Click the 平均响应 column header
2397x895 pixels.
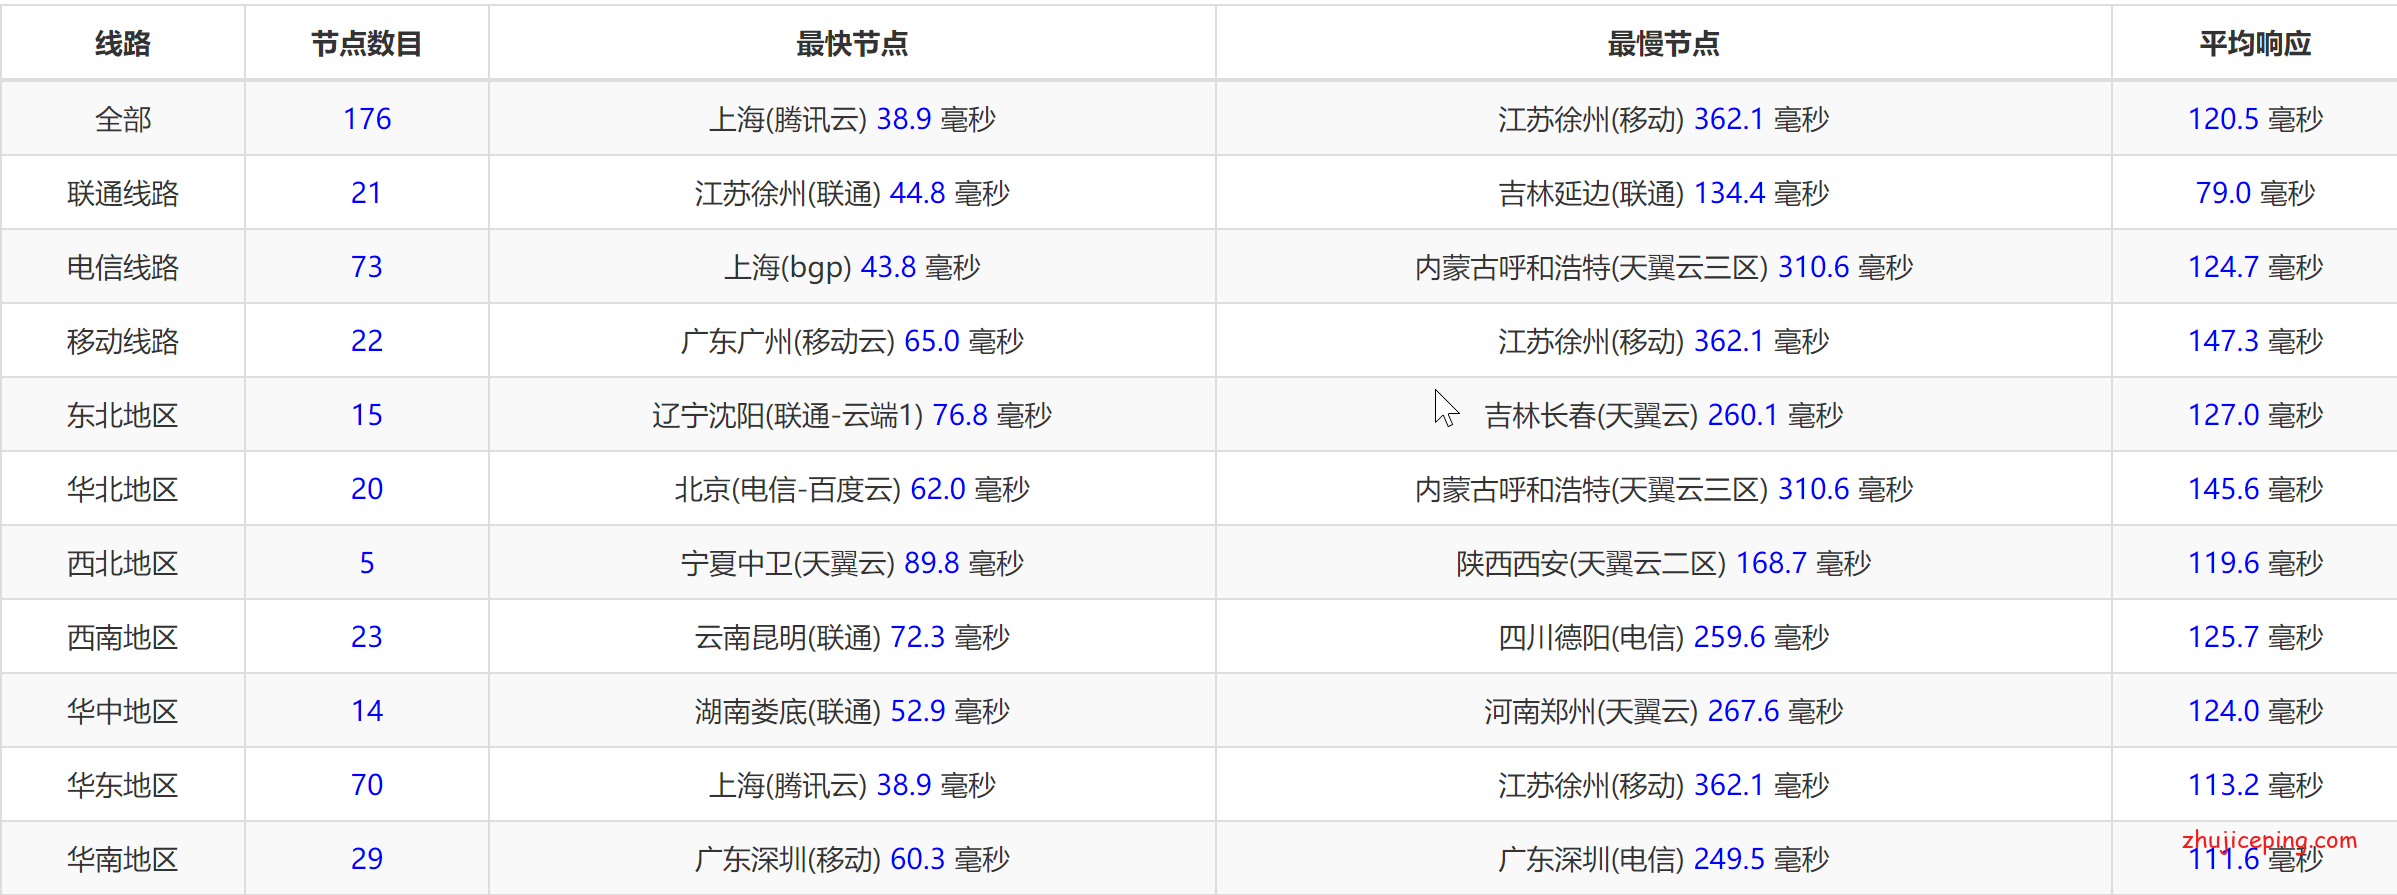pos(2255,44)
